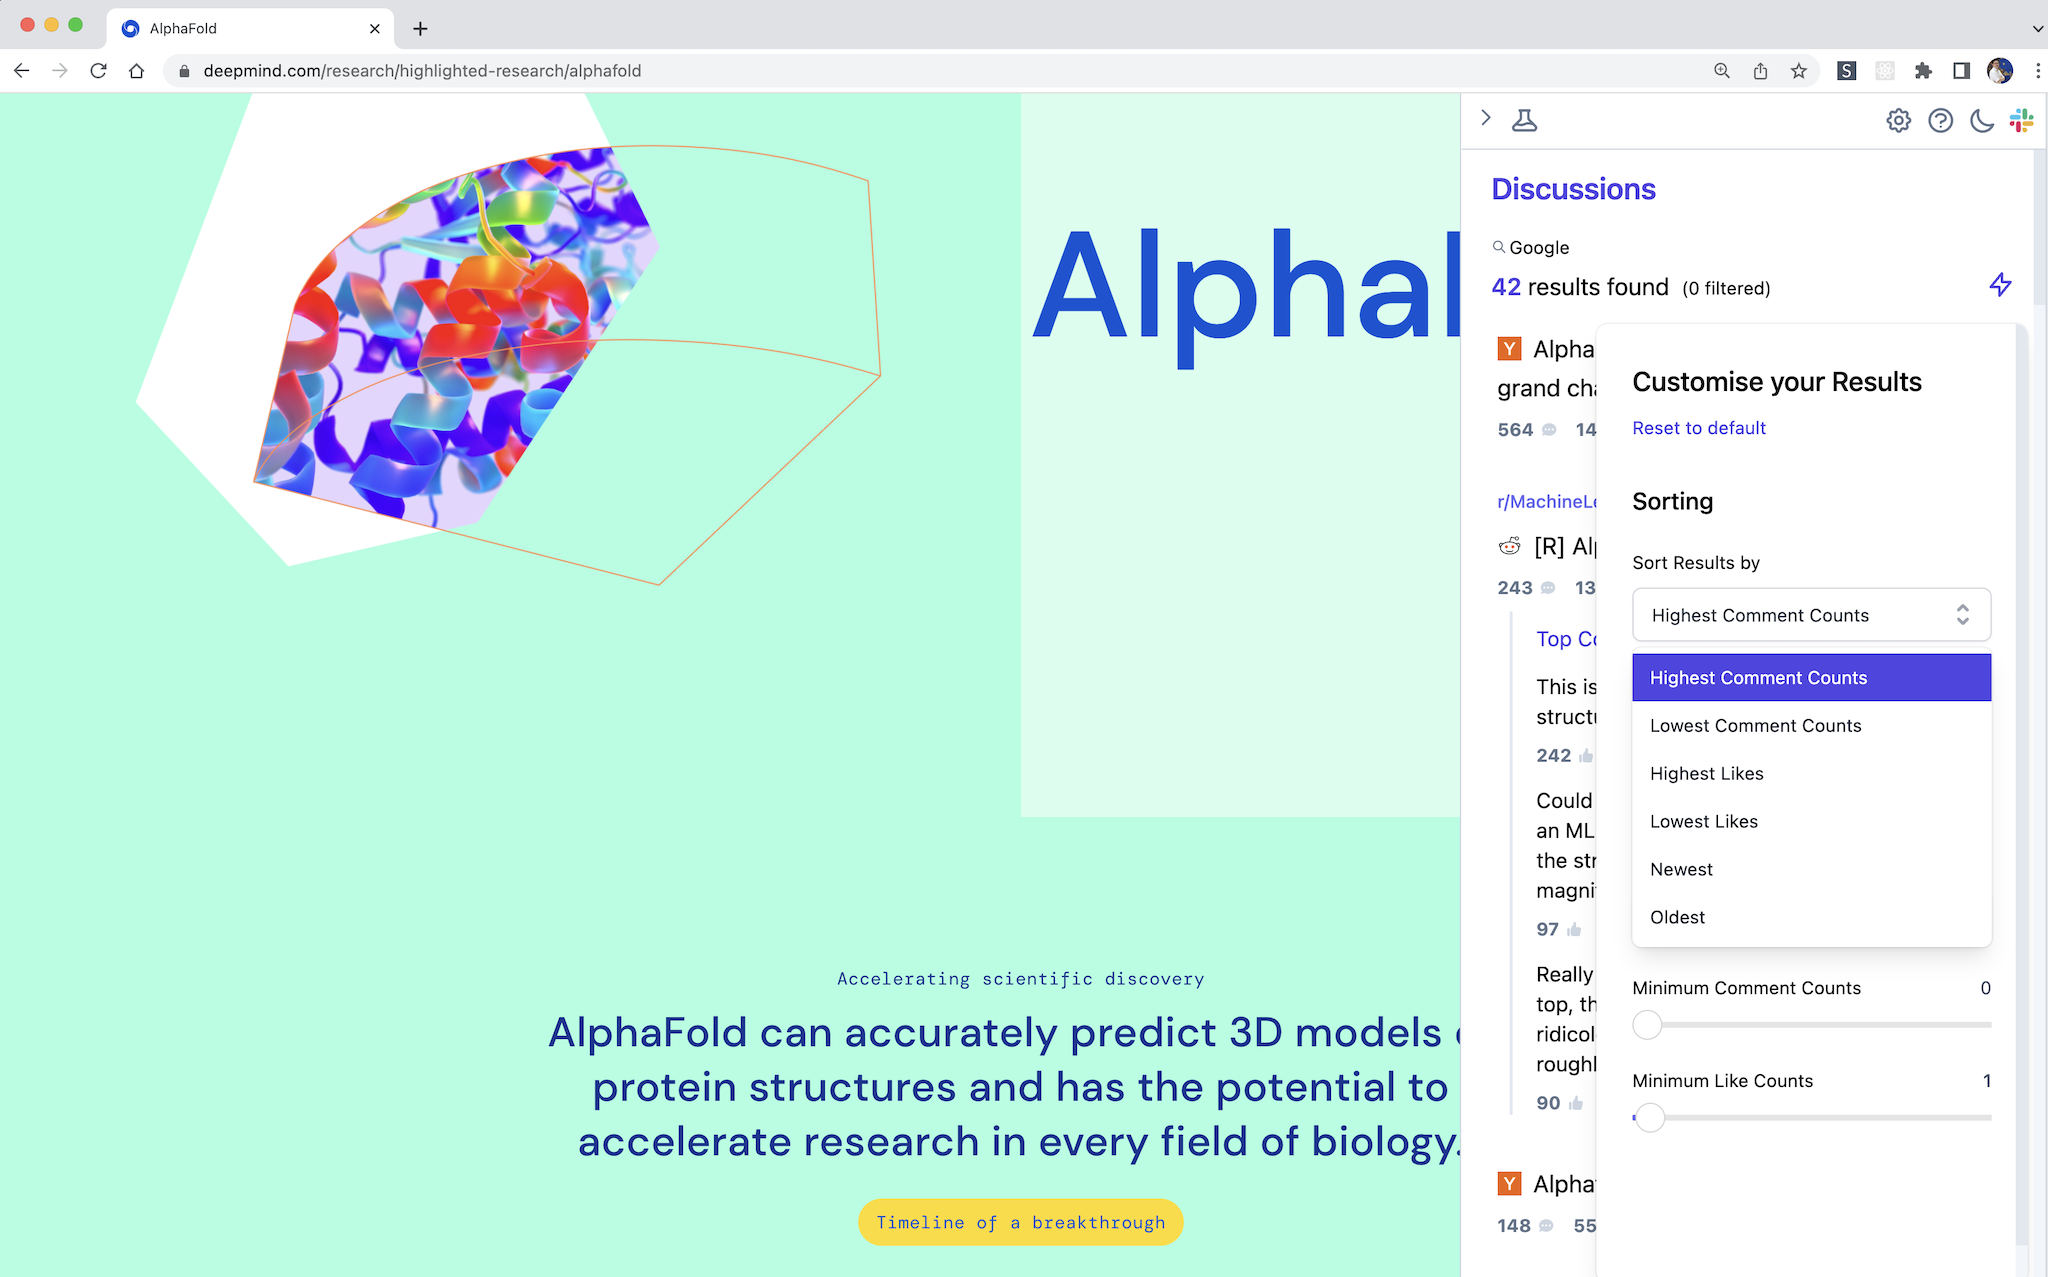
Task: Enable Minimum Comment Counts filter toggle
Action: click(1648, 1024)
